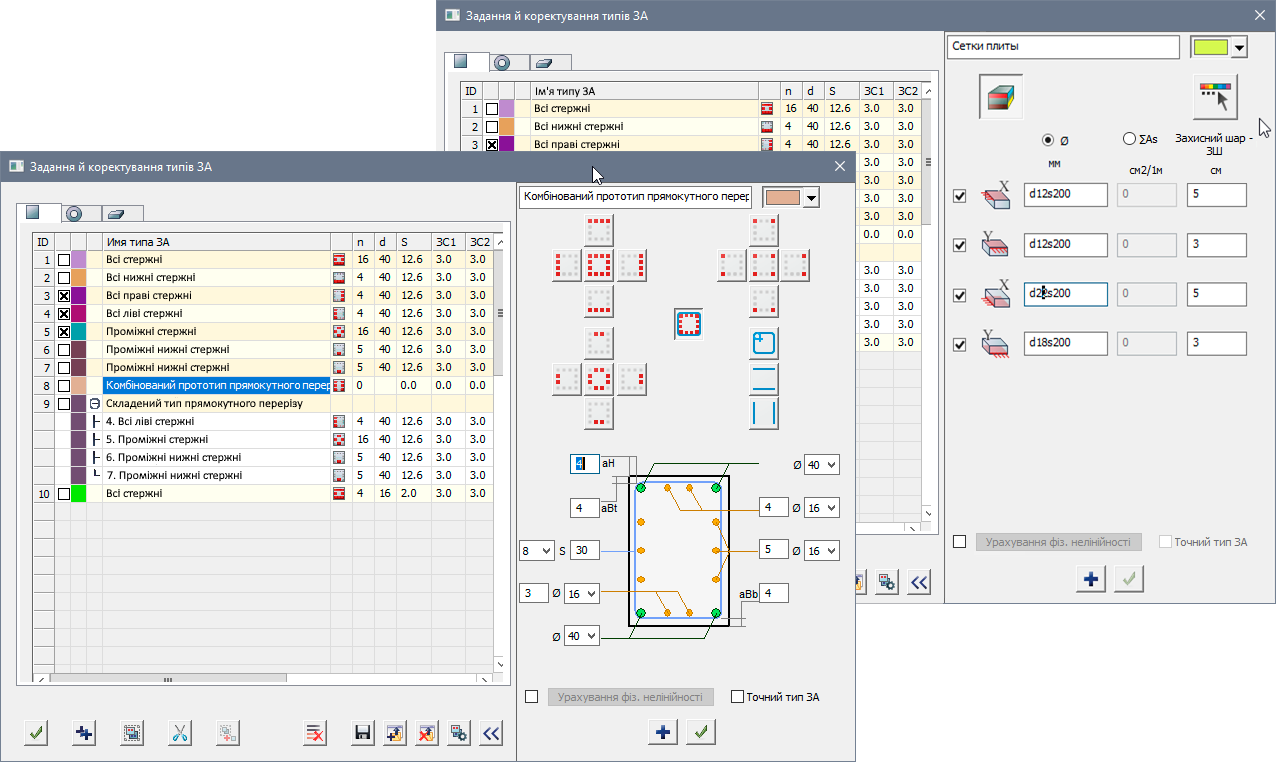The width and height of the screenshot is (1276, 762).
Task: Click the layered slab 3D block icon
Action: pyautogui.click(x=1000, y=97)
